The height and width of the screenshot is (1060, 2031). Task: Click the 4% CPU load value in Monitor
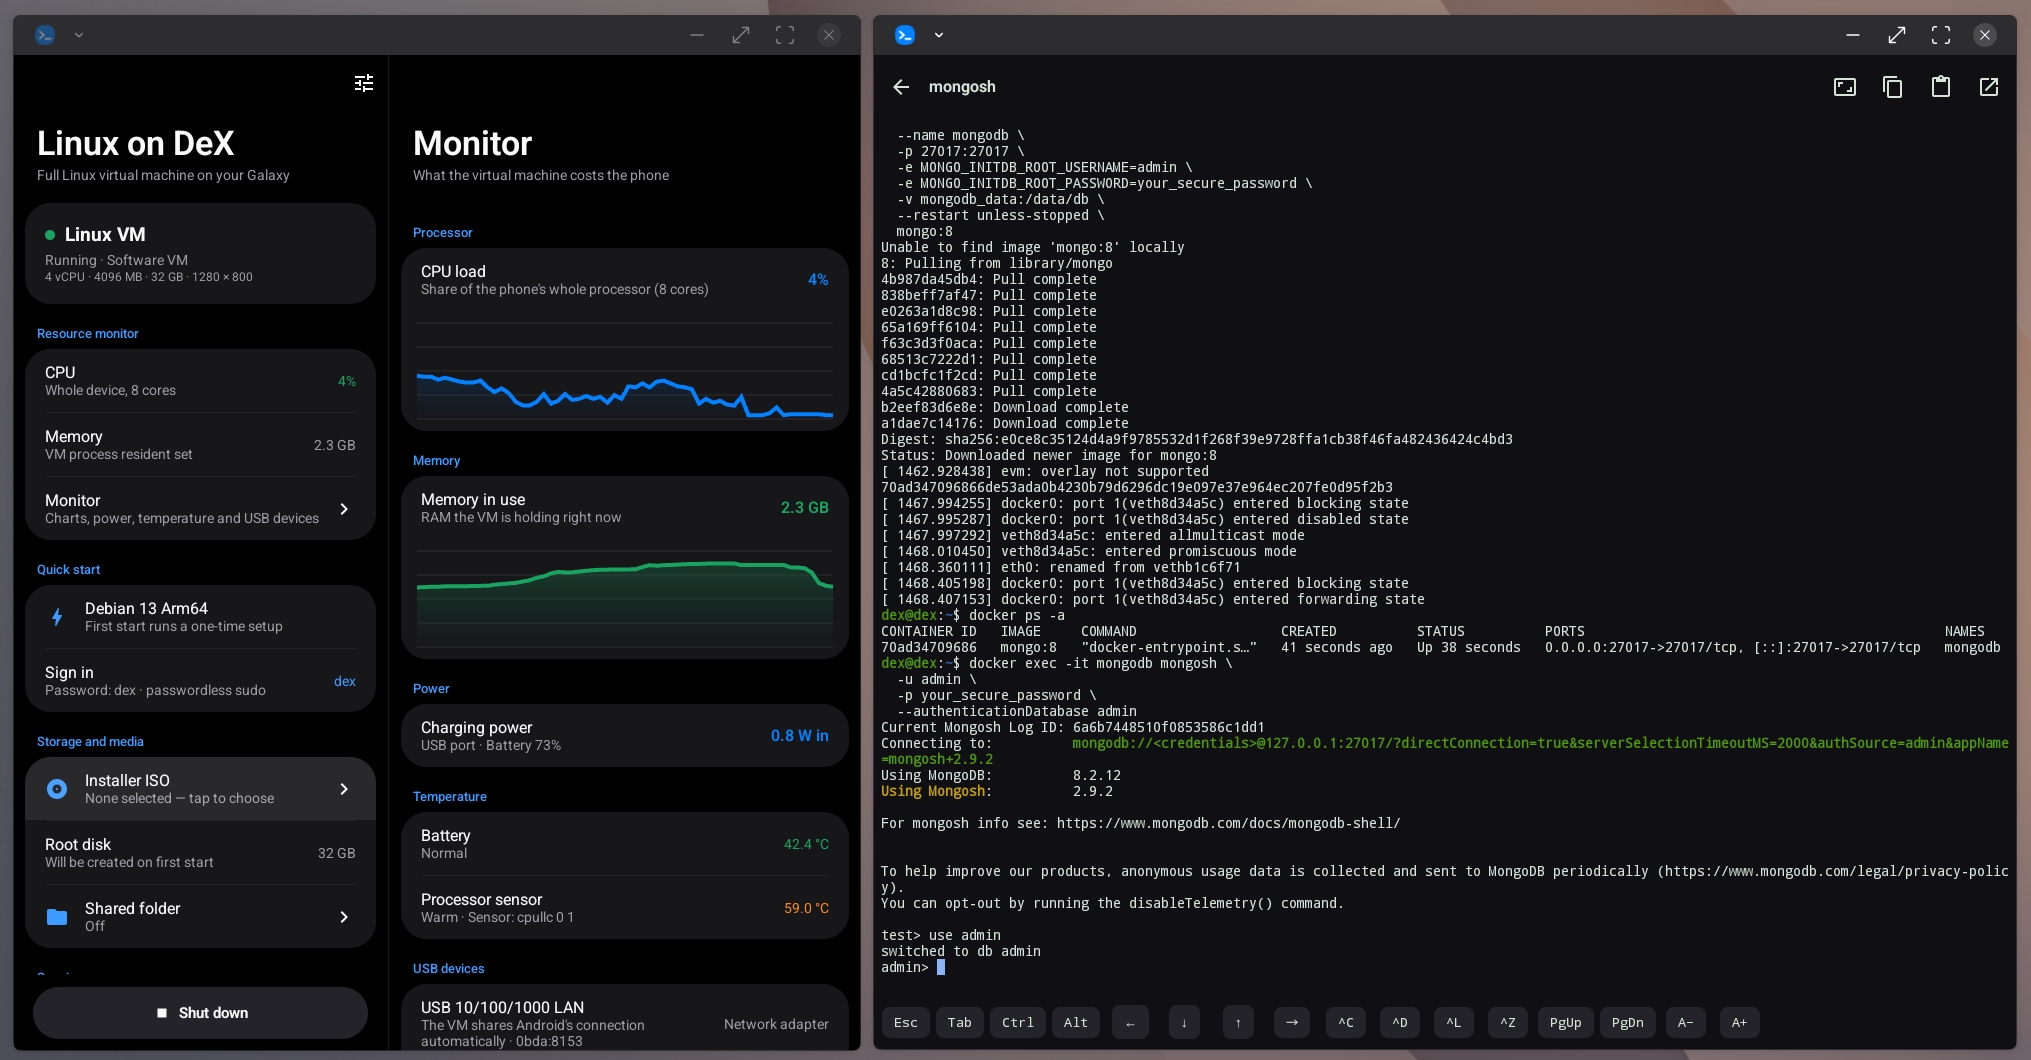(x=818, y=279)
